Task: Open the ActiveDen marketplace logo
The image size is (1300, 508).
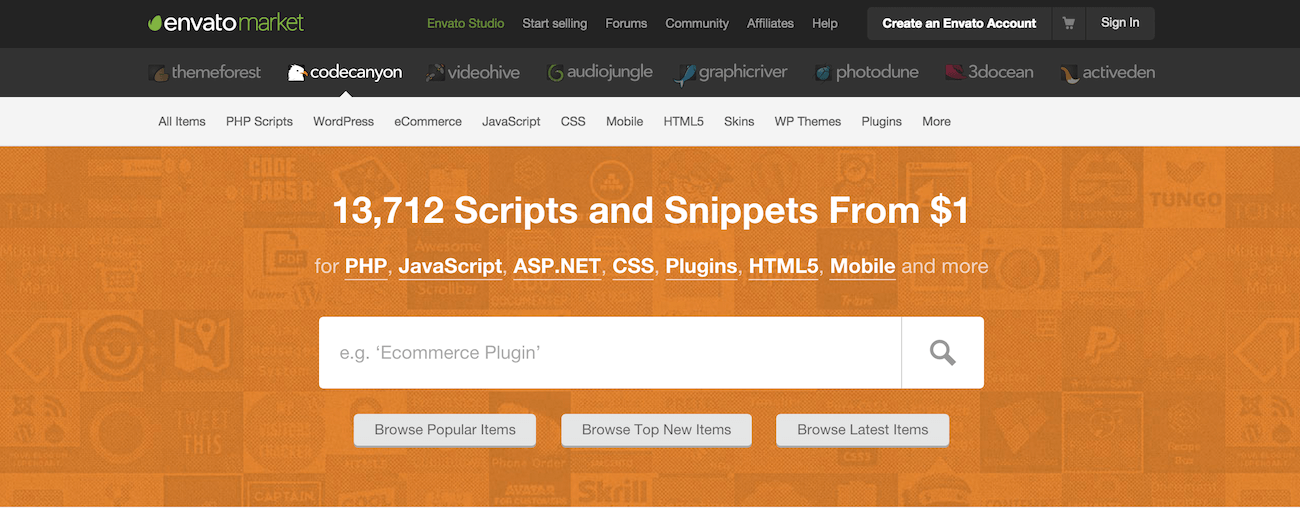Action: [x=1107, y=72]
